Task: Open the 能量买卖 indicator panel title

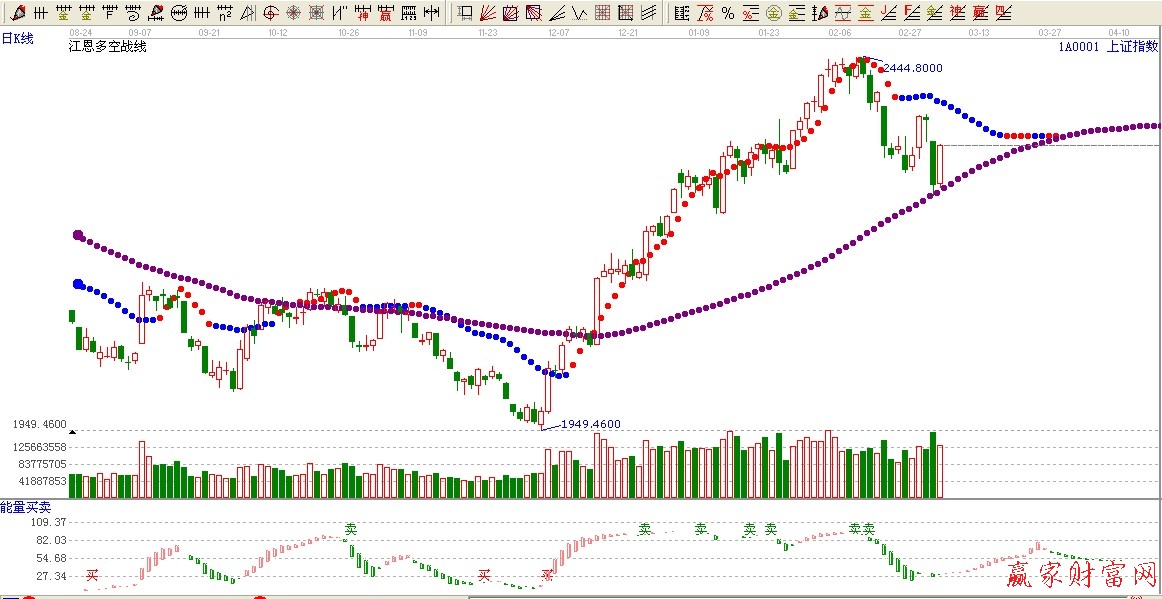Action: click(x=25, y=508)
